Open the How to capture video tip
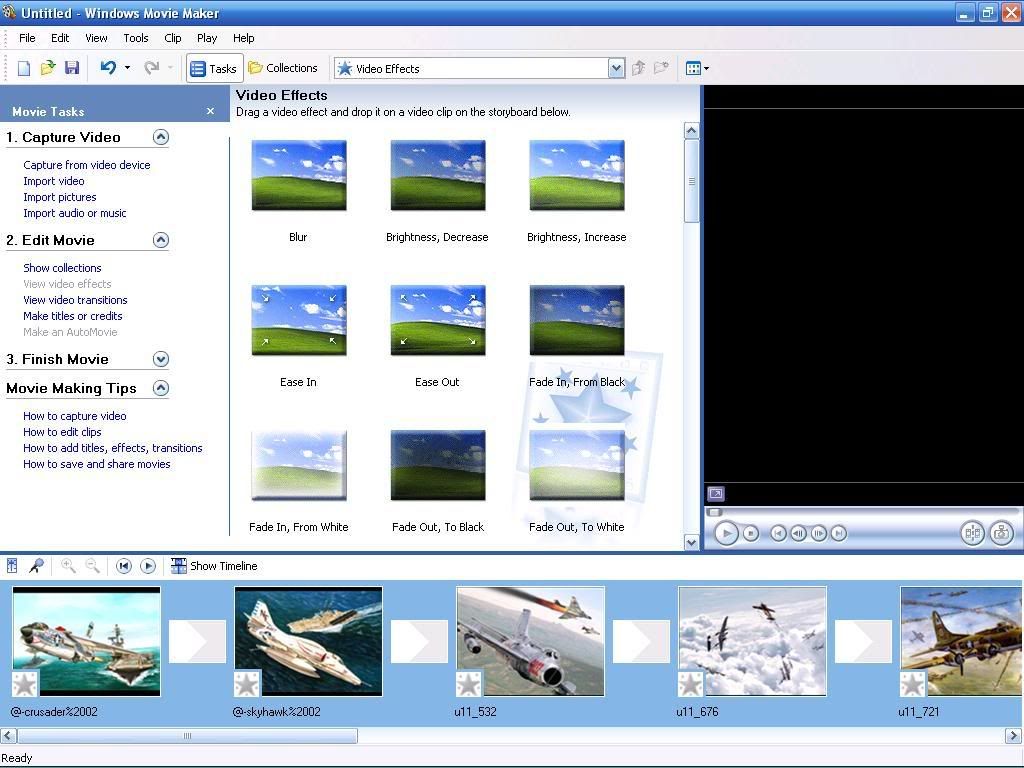 tap(74, 416)
